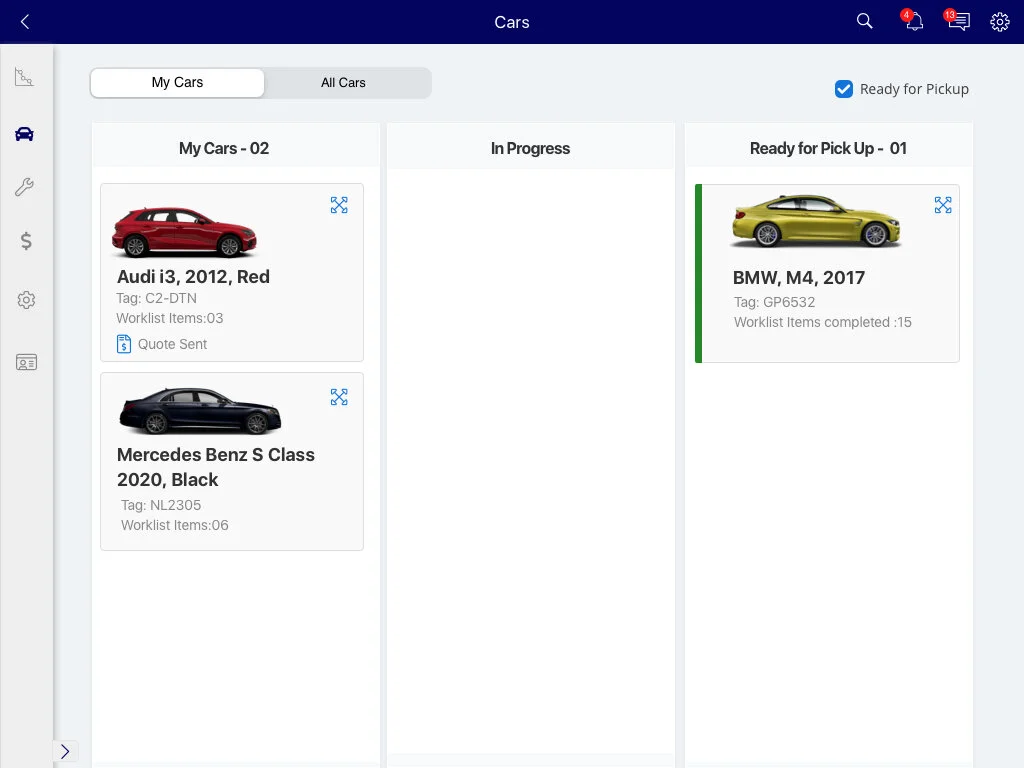Click Worklist Items:06 text
Viewport: 1024px width, 768px height.
pos(174,525)
